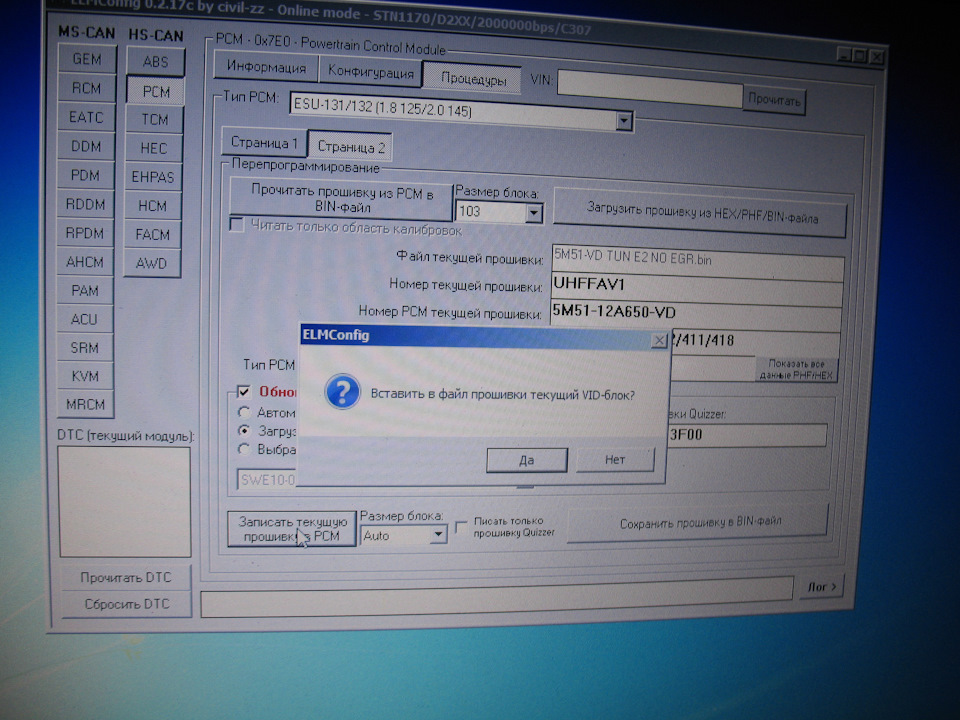Decline with the Нет button
The image size is (960, 720).
click(615, 459)
